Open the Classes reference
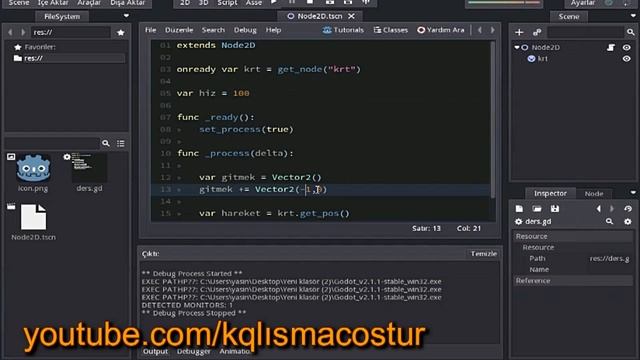 click(x=391, y=30)
